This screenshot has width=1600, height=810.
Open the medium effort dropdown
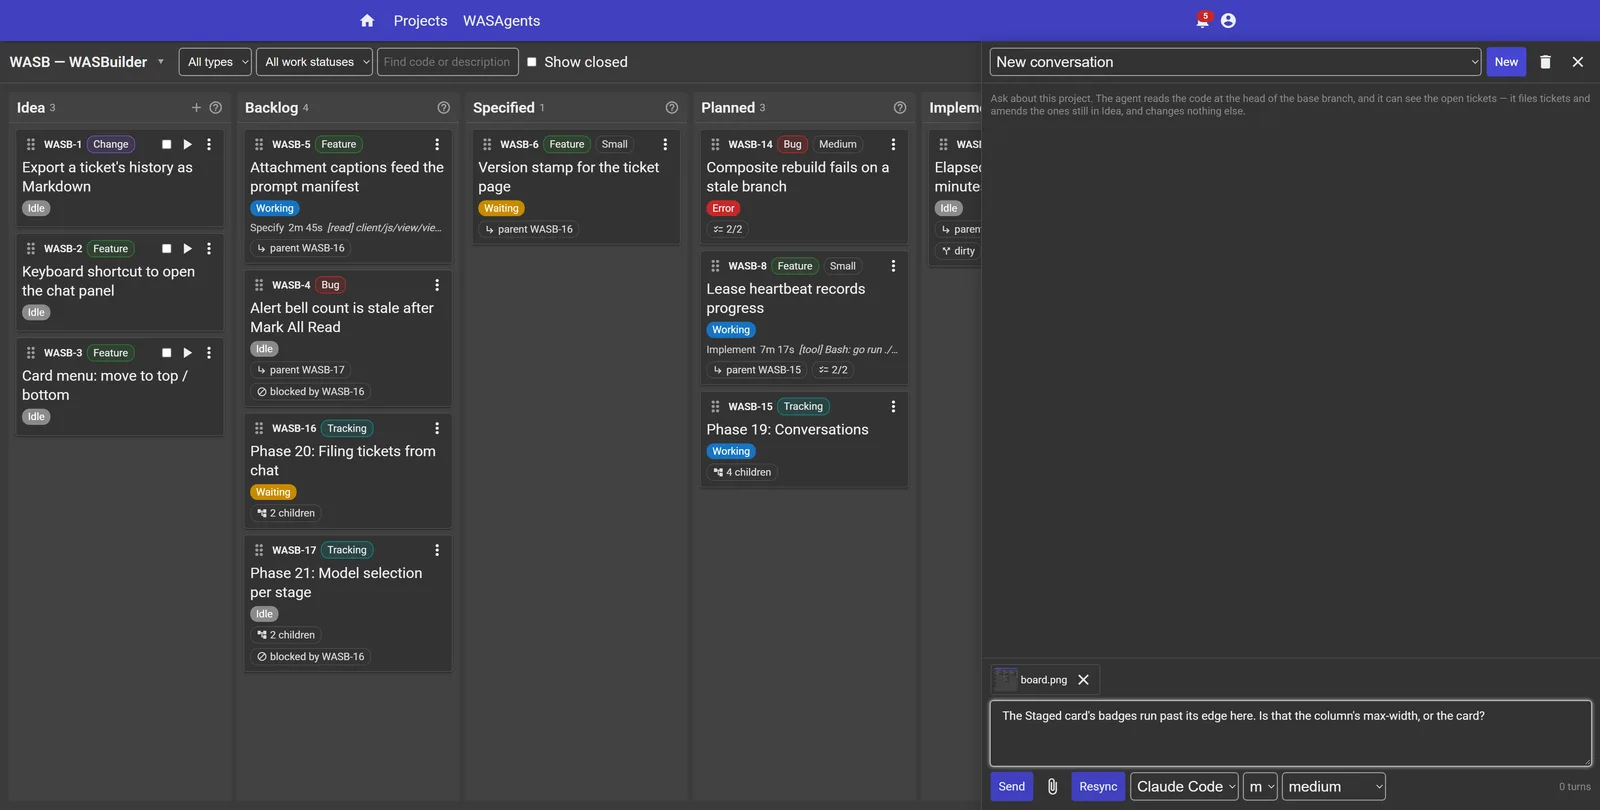point(1334,787)
